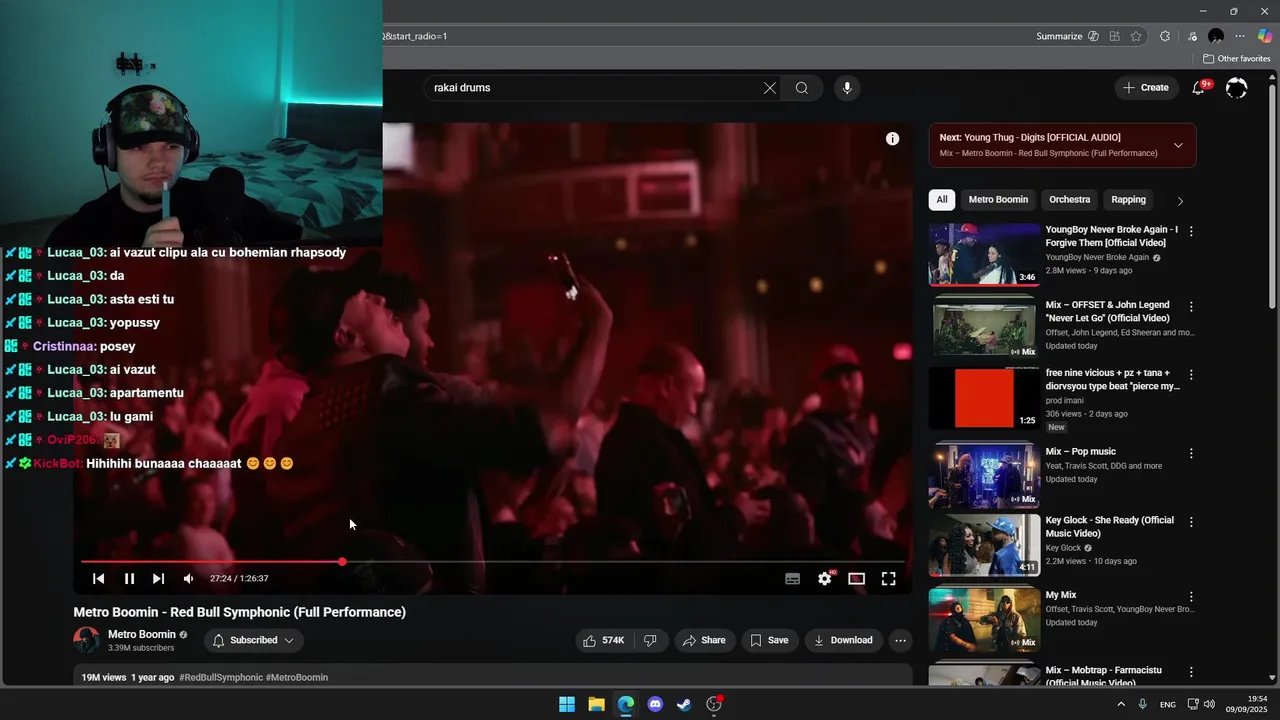Like the video with 574K likes
The height and width of the screenshot is (720, 1280).
pos(604,640)
